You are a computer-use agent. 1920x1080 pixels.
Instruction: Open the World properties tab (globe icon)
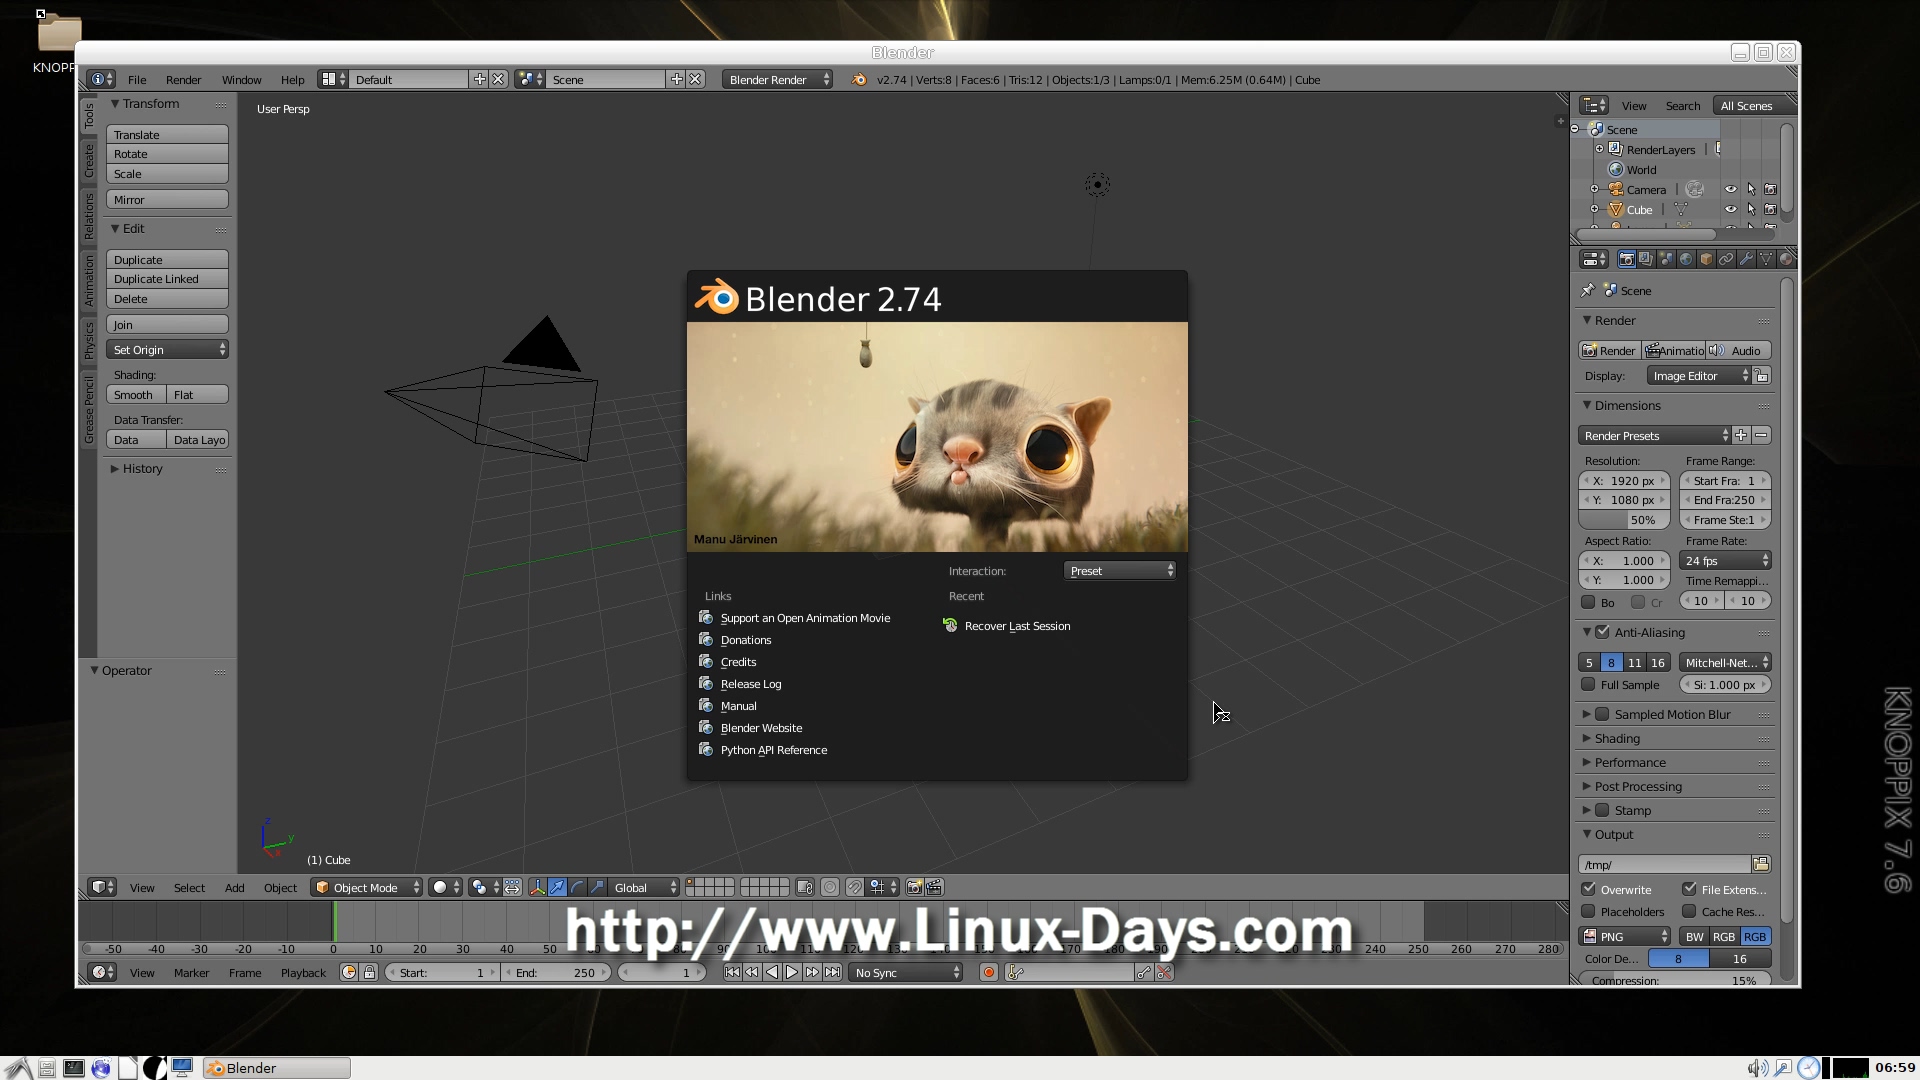point(1686,259)
